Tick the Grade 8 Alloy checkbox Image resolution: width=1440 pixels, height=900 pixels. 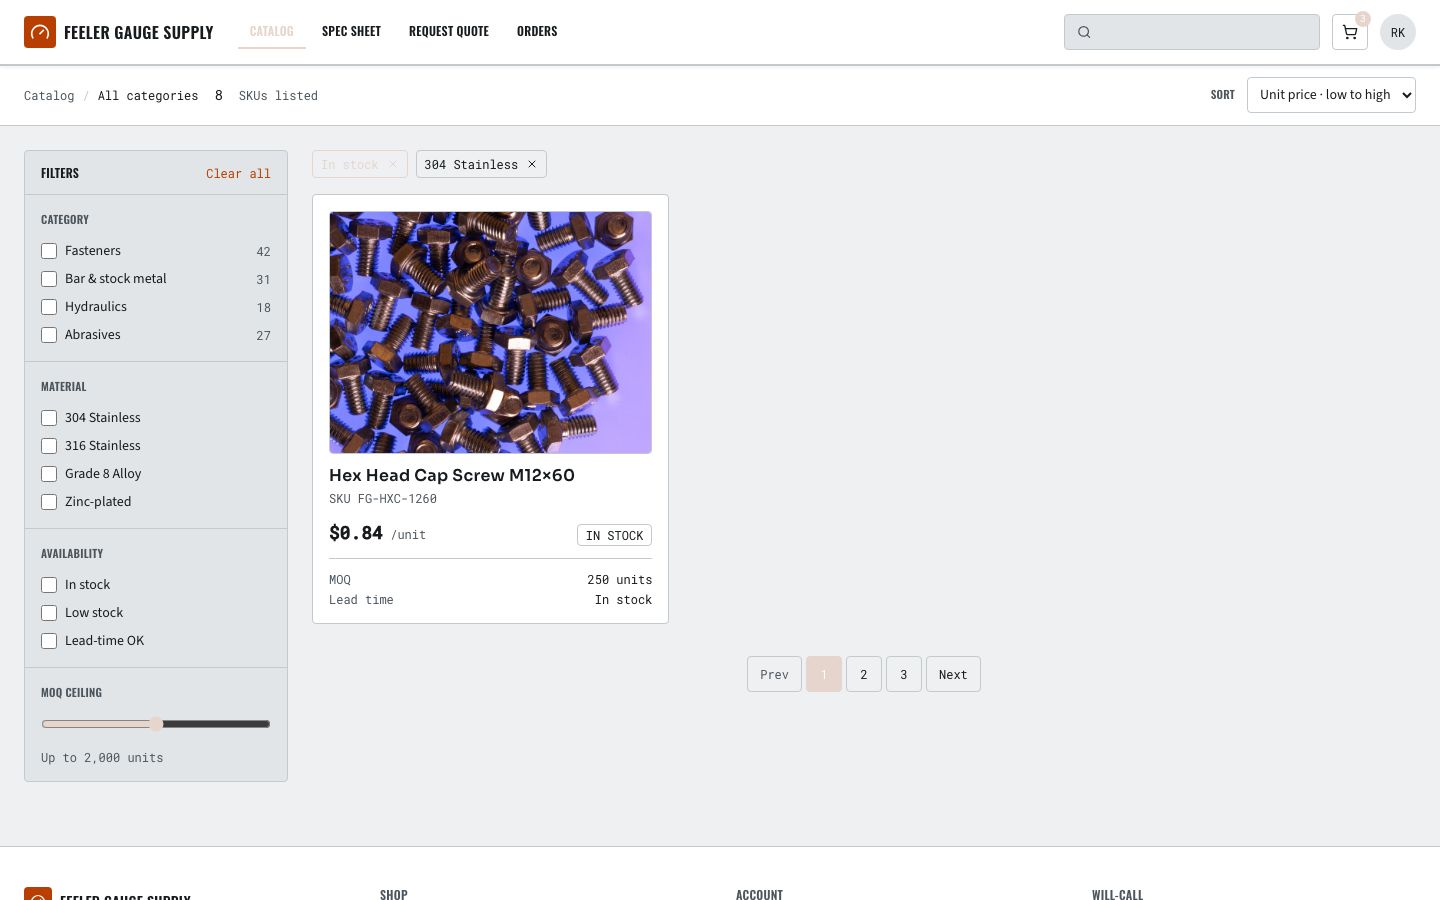(49, 474)
